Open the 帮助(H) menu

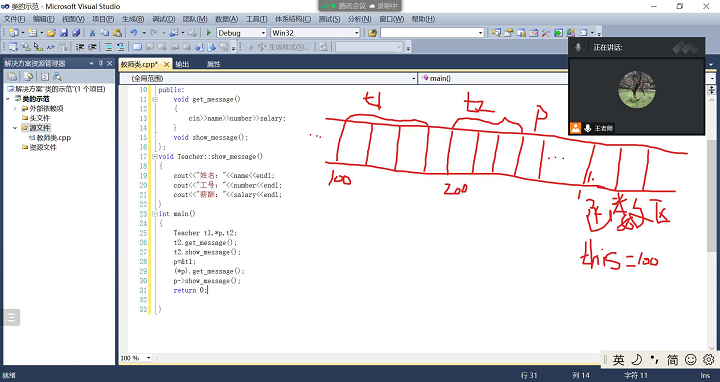click(x=423, y=19)
